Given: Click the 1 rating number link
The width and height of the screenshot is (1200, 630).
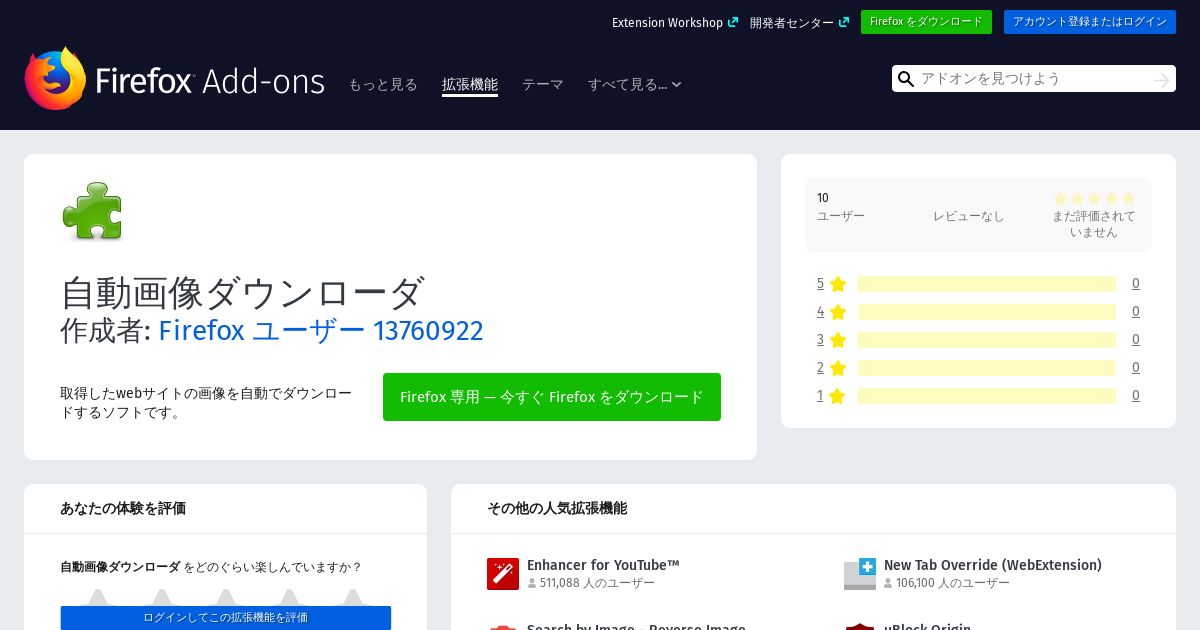Looking at the screenshot, I should (x=820, y=396).
